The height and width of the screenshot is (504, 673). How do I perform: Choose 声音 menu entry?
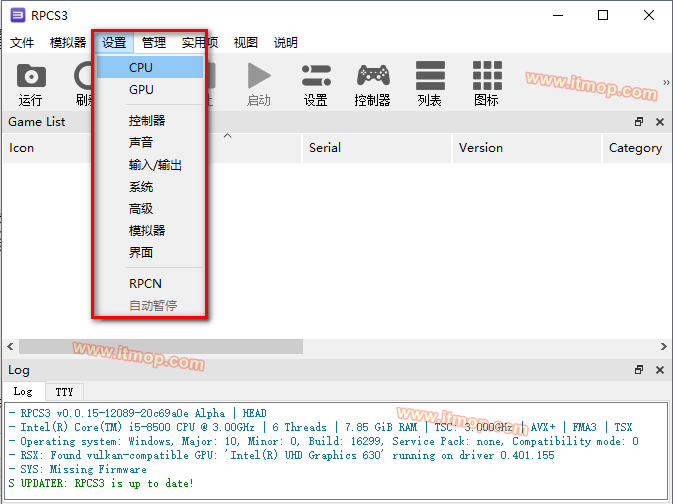click(x=150, y=143)
